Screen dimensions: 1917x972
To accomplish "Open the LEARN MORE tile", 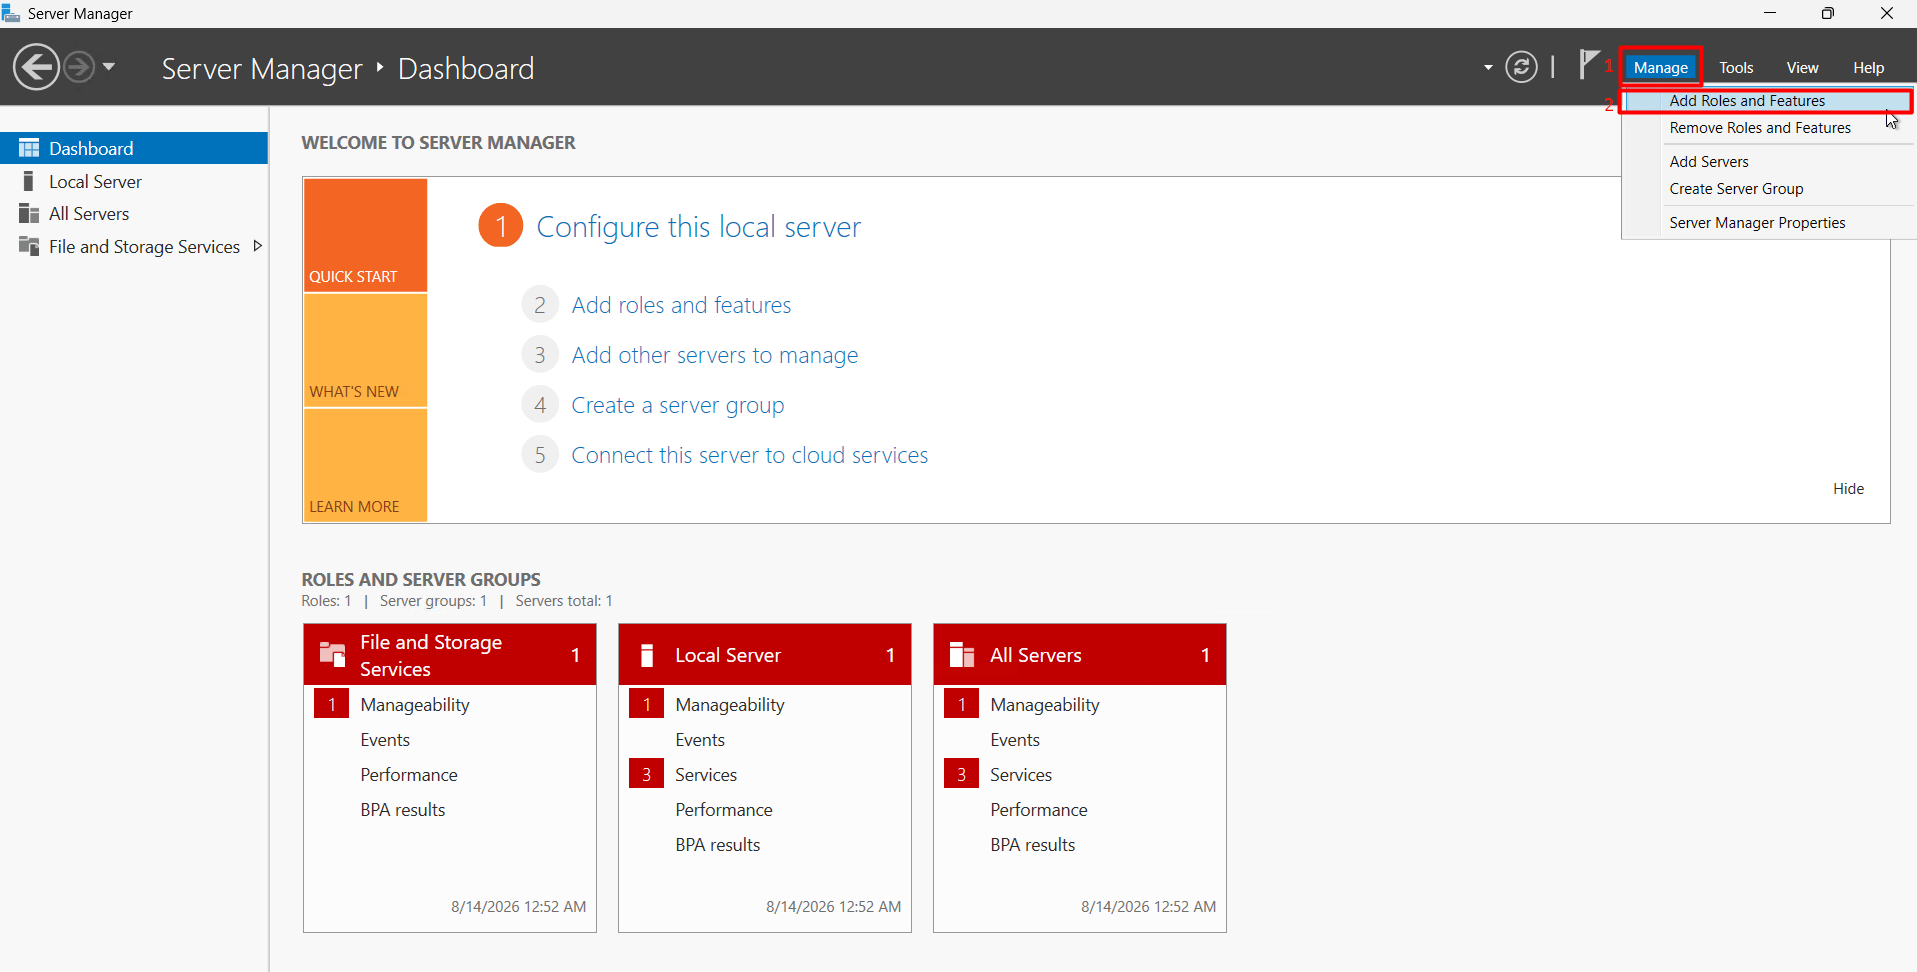I will pyautogui.click(x=365, y=465).
